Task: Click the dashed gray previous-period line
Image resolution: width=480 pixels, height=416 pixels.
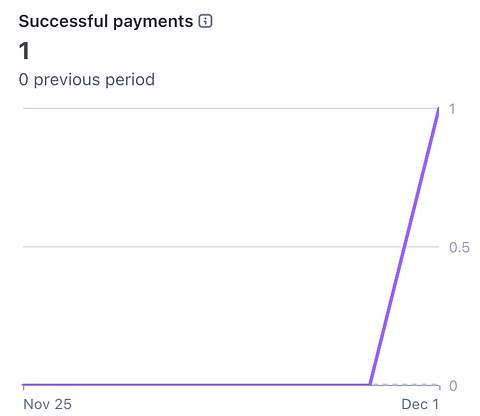Action: [x=405, y=385]
